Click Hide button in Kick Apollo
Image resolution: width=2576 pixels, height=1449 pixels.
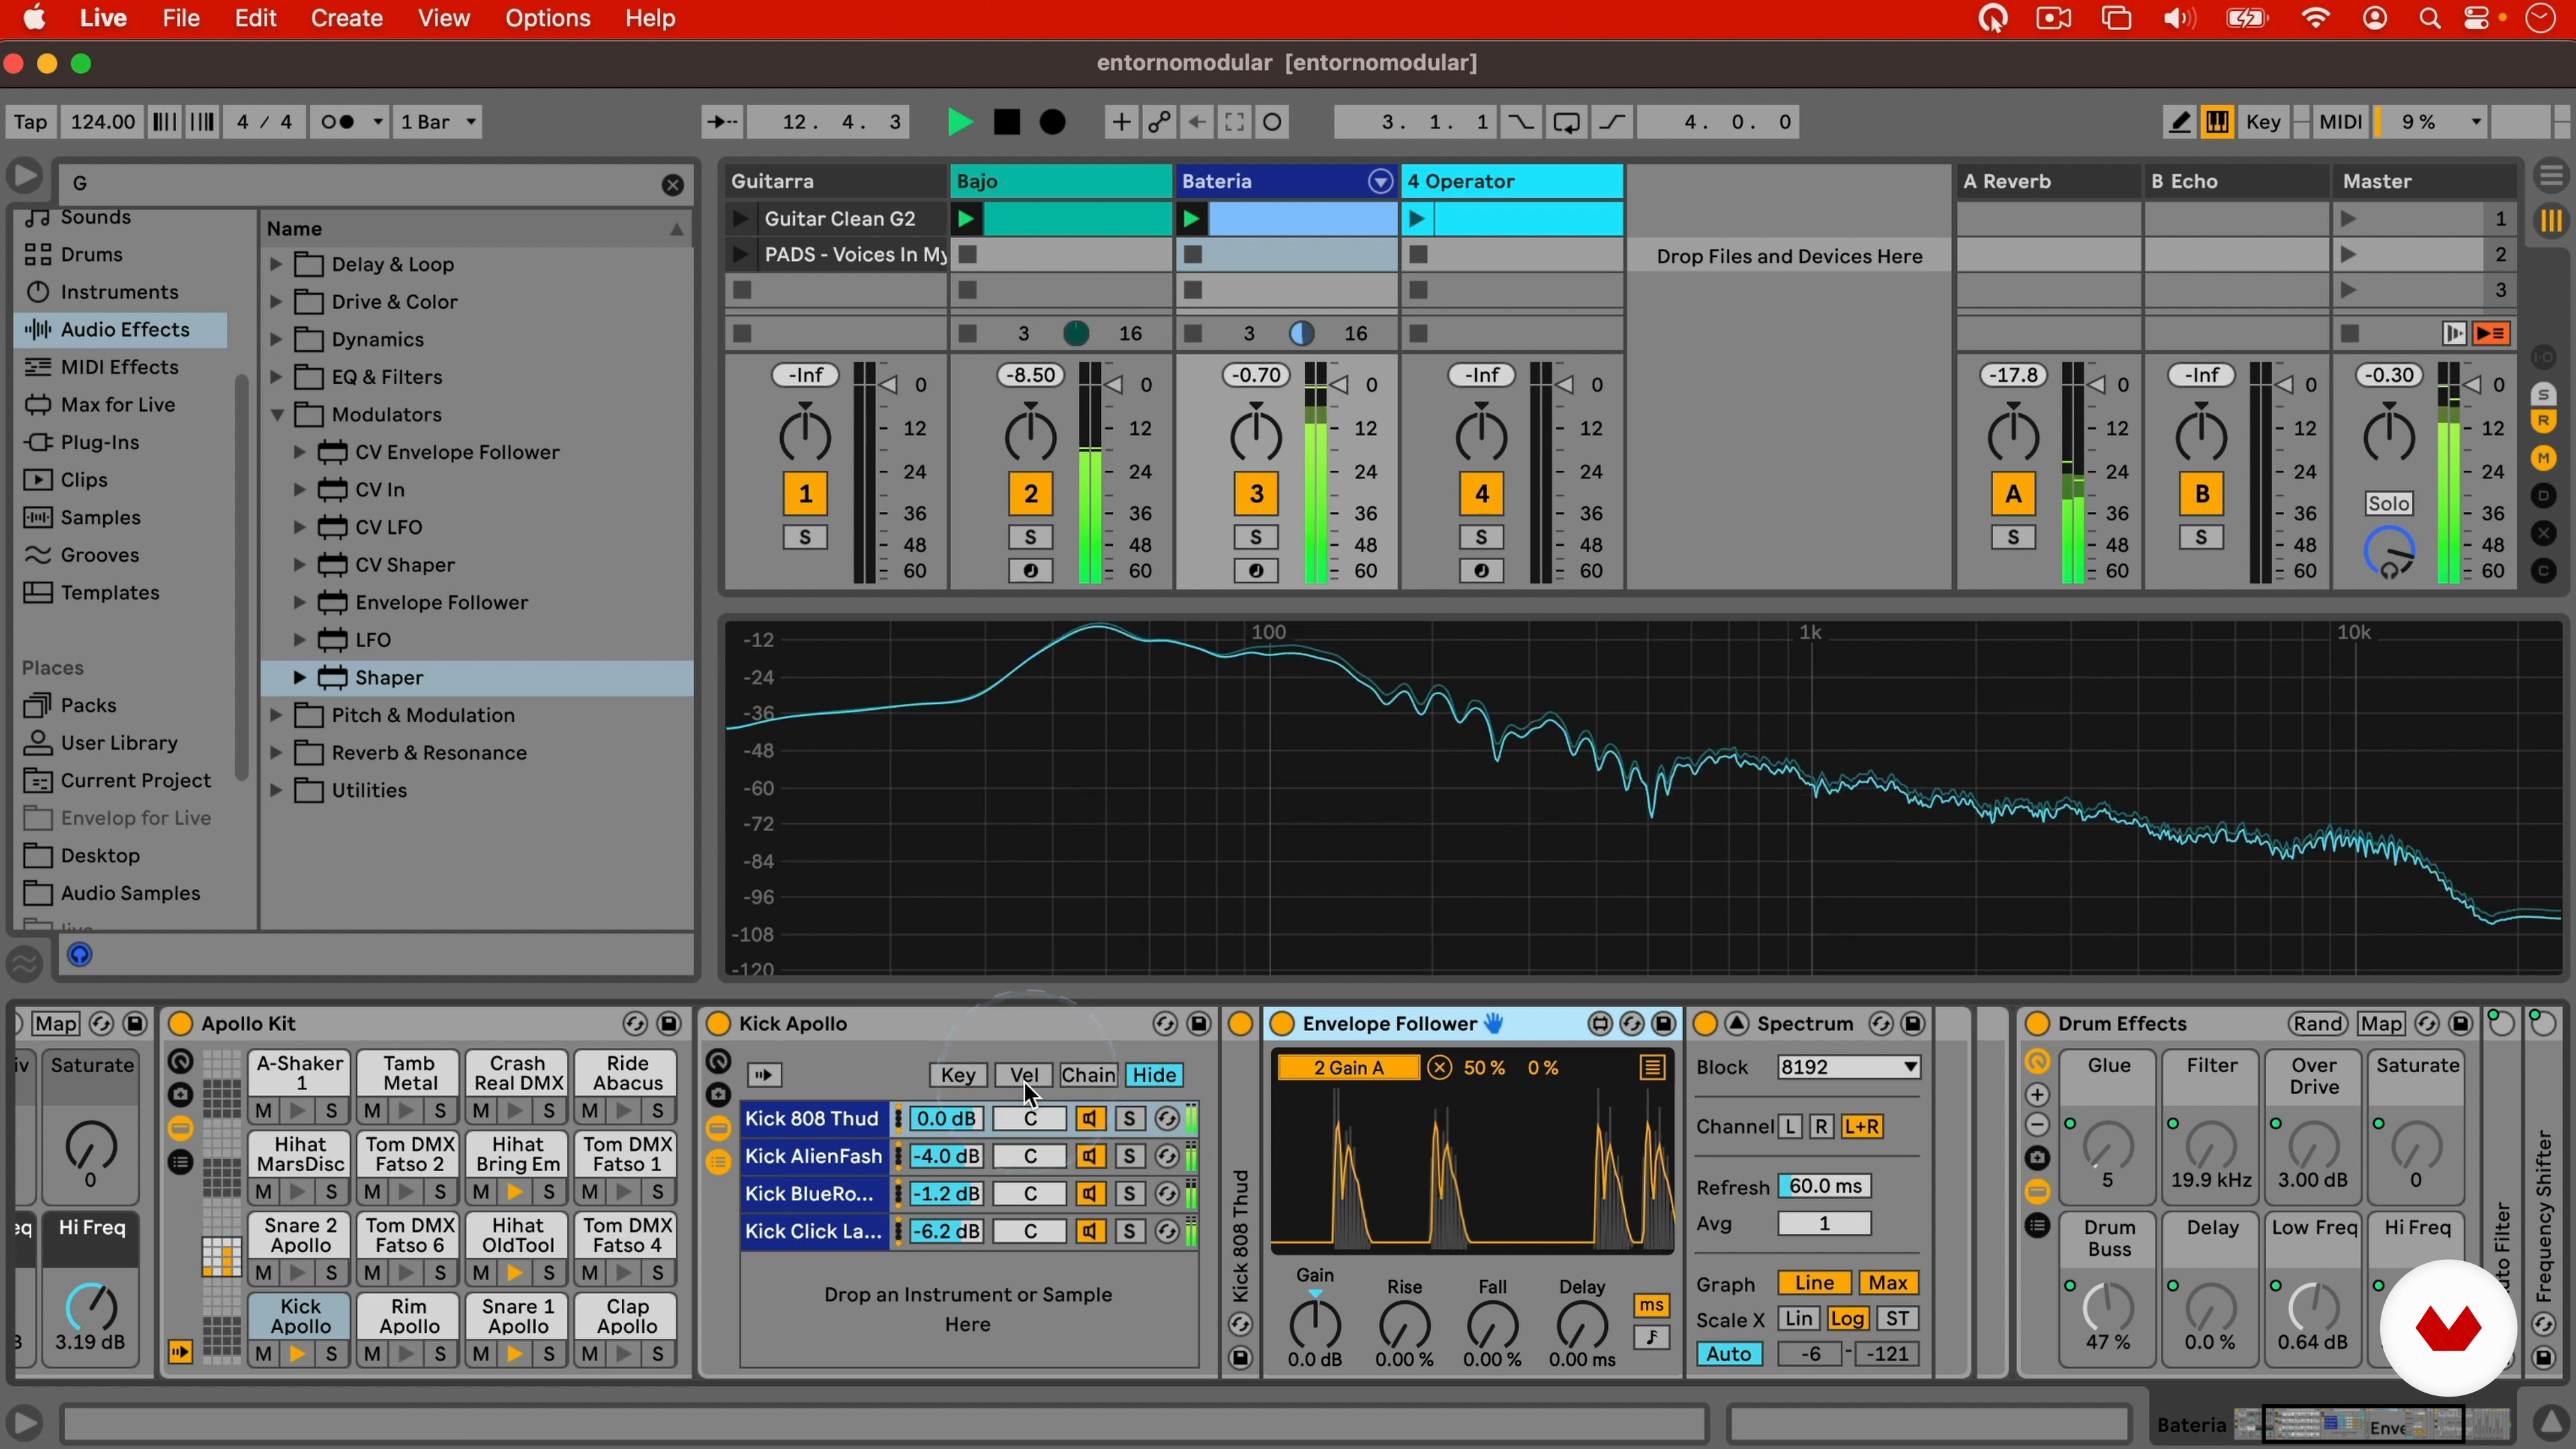tap(1154, 1075)
